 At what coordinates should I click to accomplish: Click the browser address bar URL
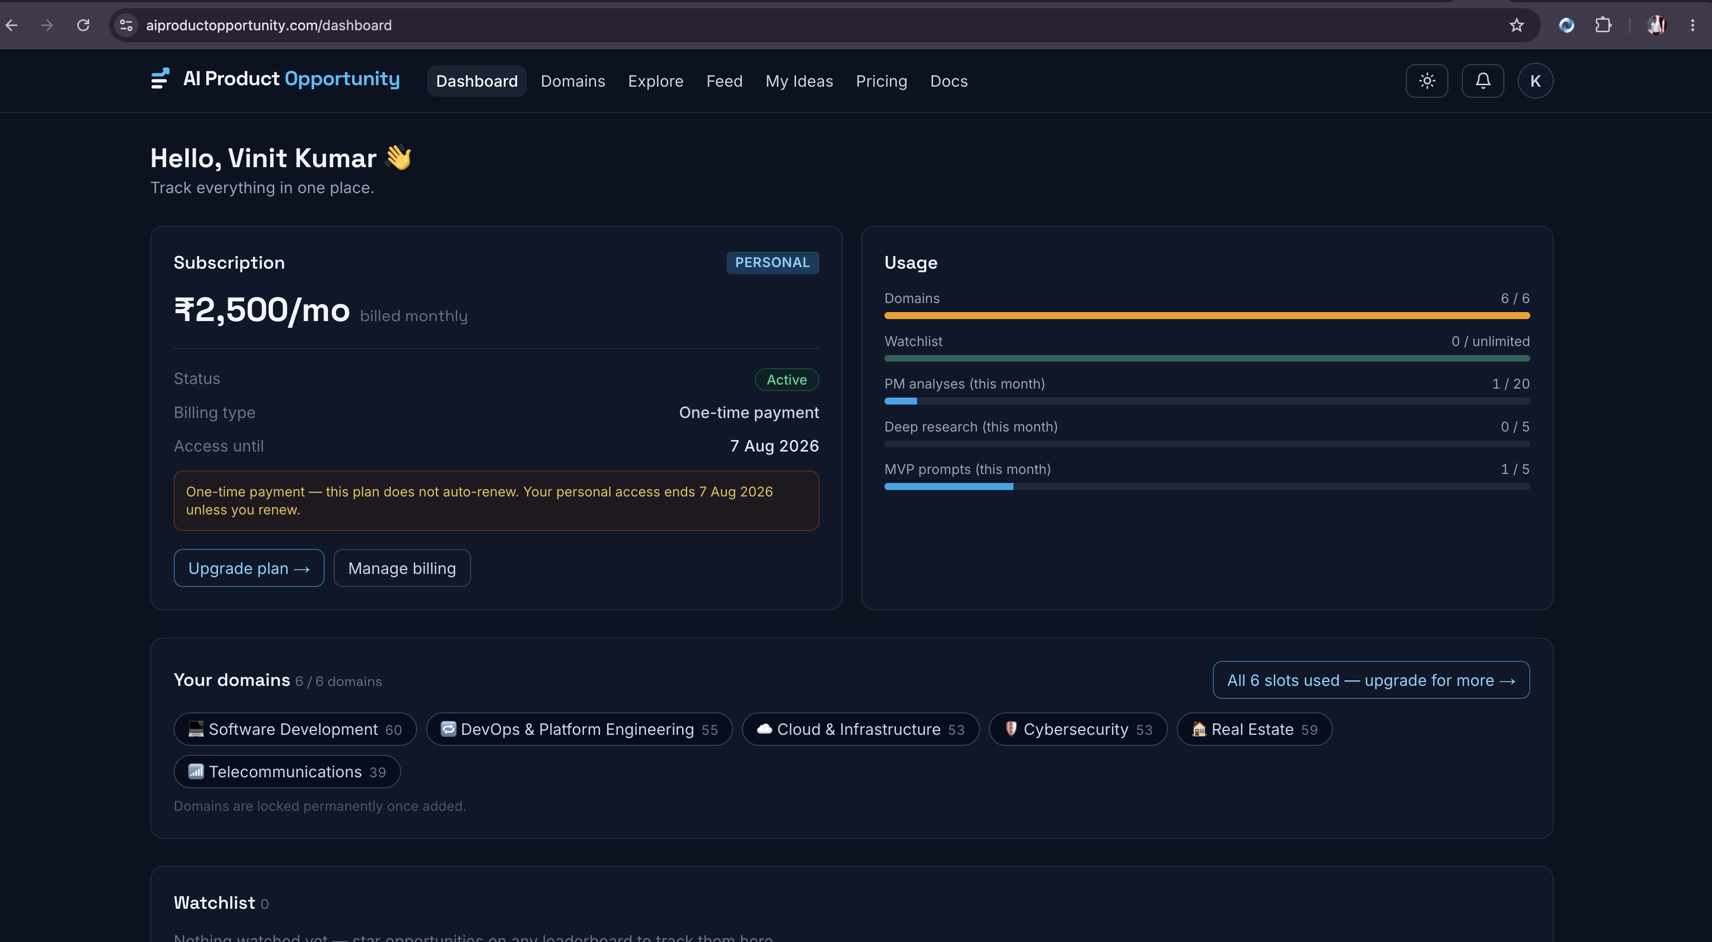pyautogui.click(x=269, y=25)
